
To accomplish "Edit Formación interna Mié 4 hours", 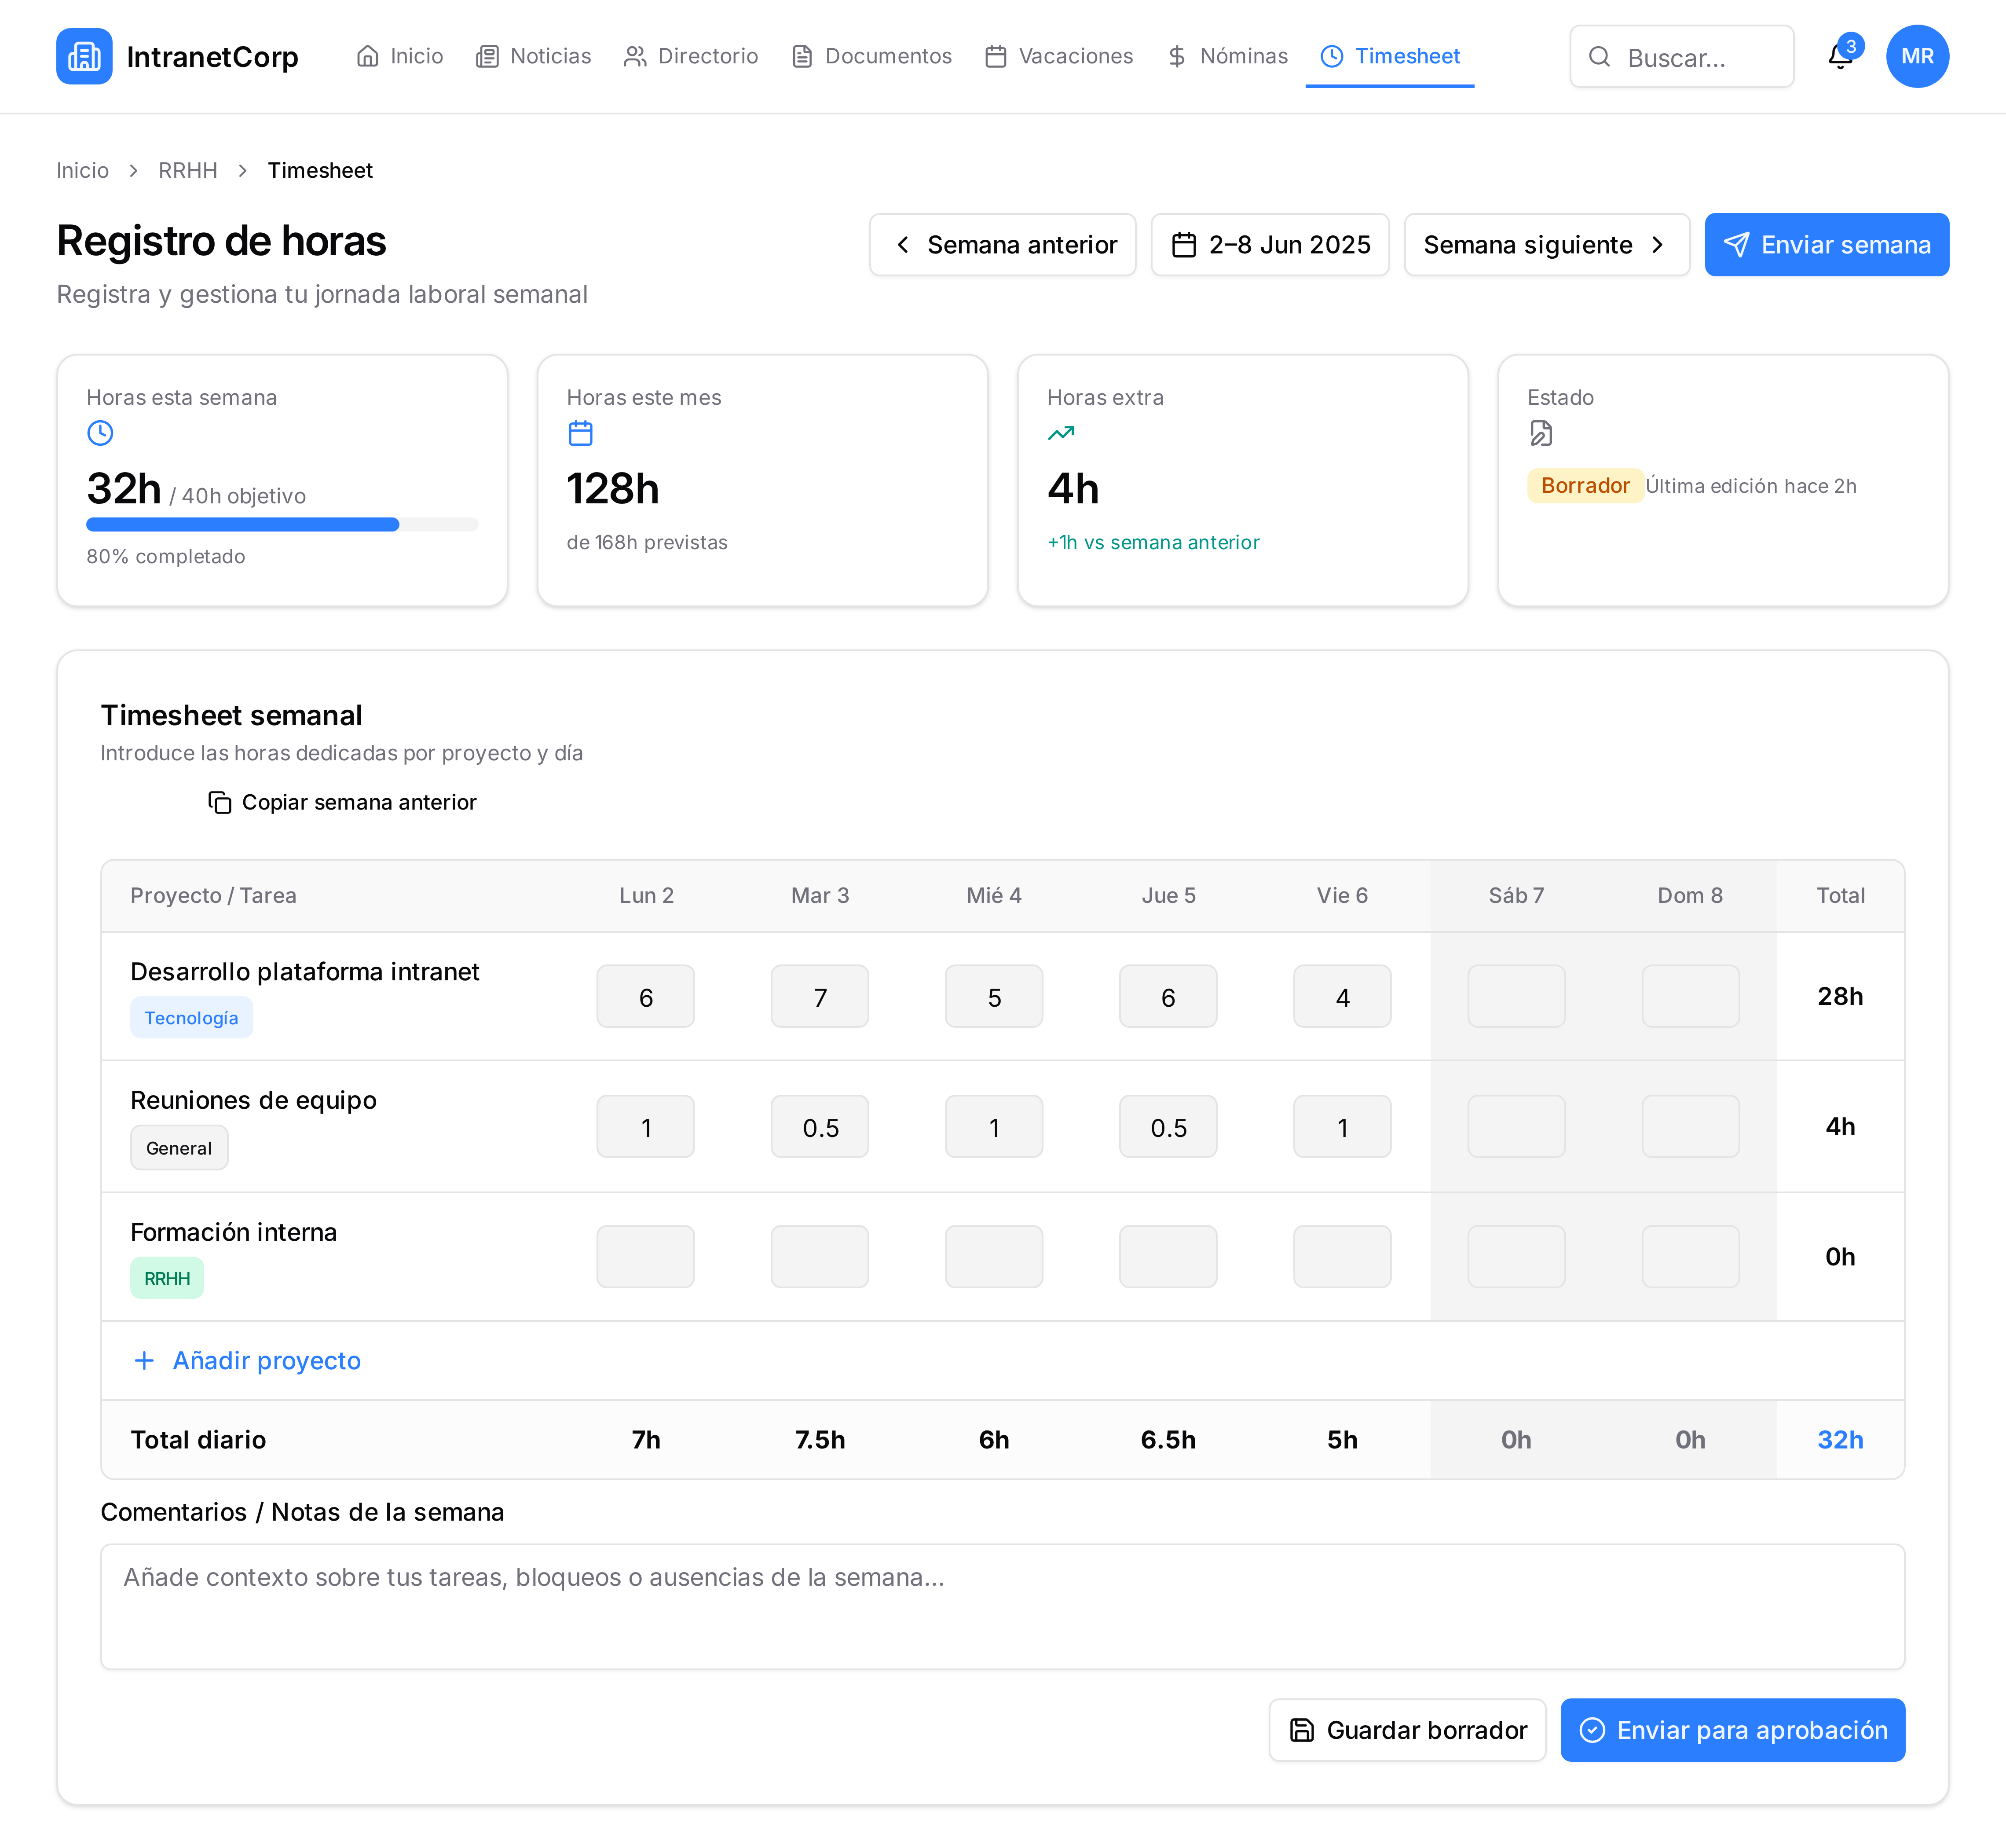I will [x=994, y=1256].
